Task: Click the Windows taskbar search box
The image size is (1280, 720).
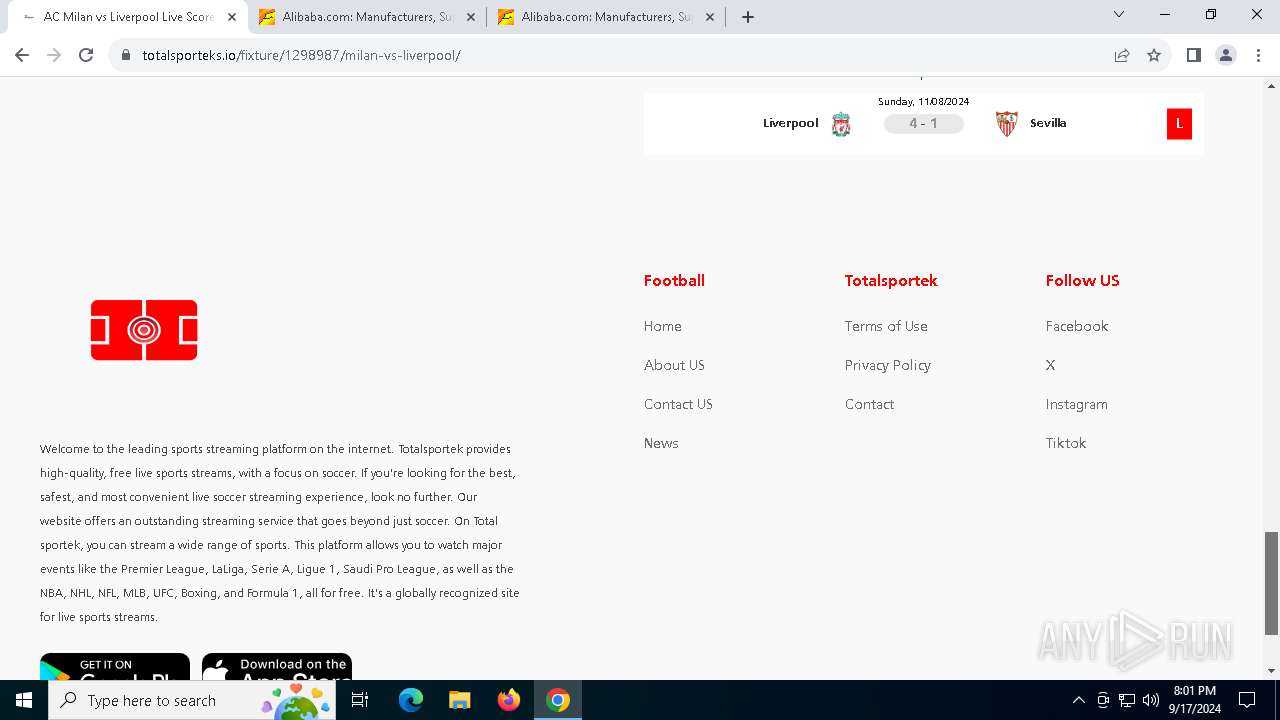Action: [x=191, y=700]
